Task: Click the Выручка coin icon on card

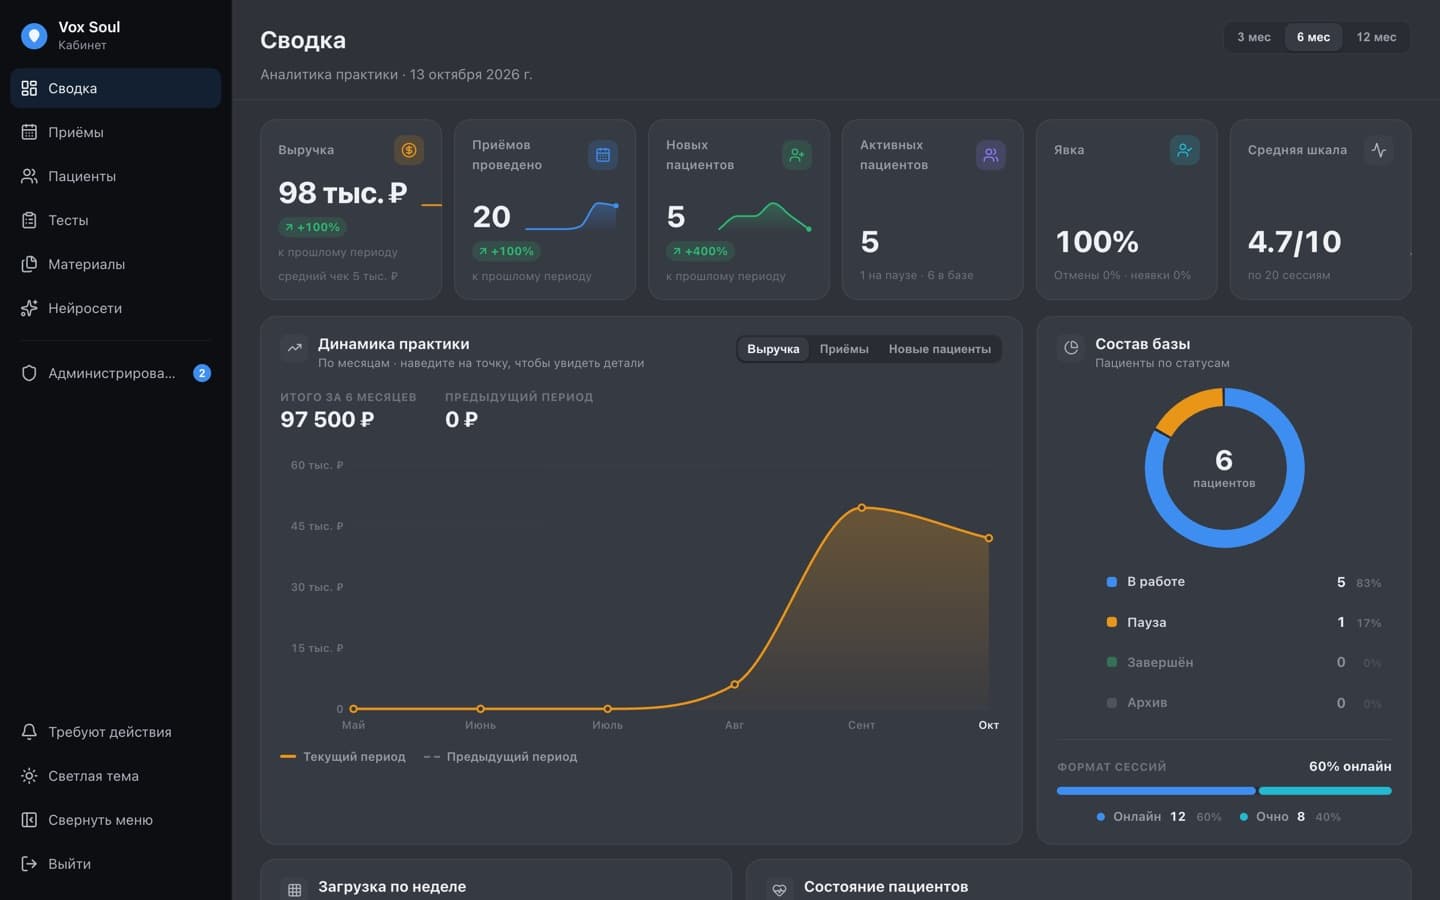Action: click(x=409, y=150)
